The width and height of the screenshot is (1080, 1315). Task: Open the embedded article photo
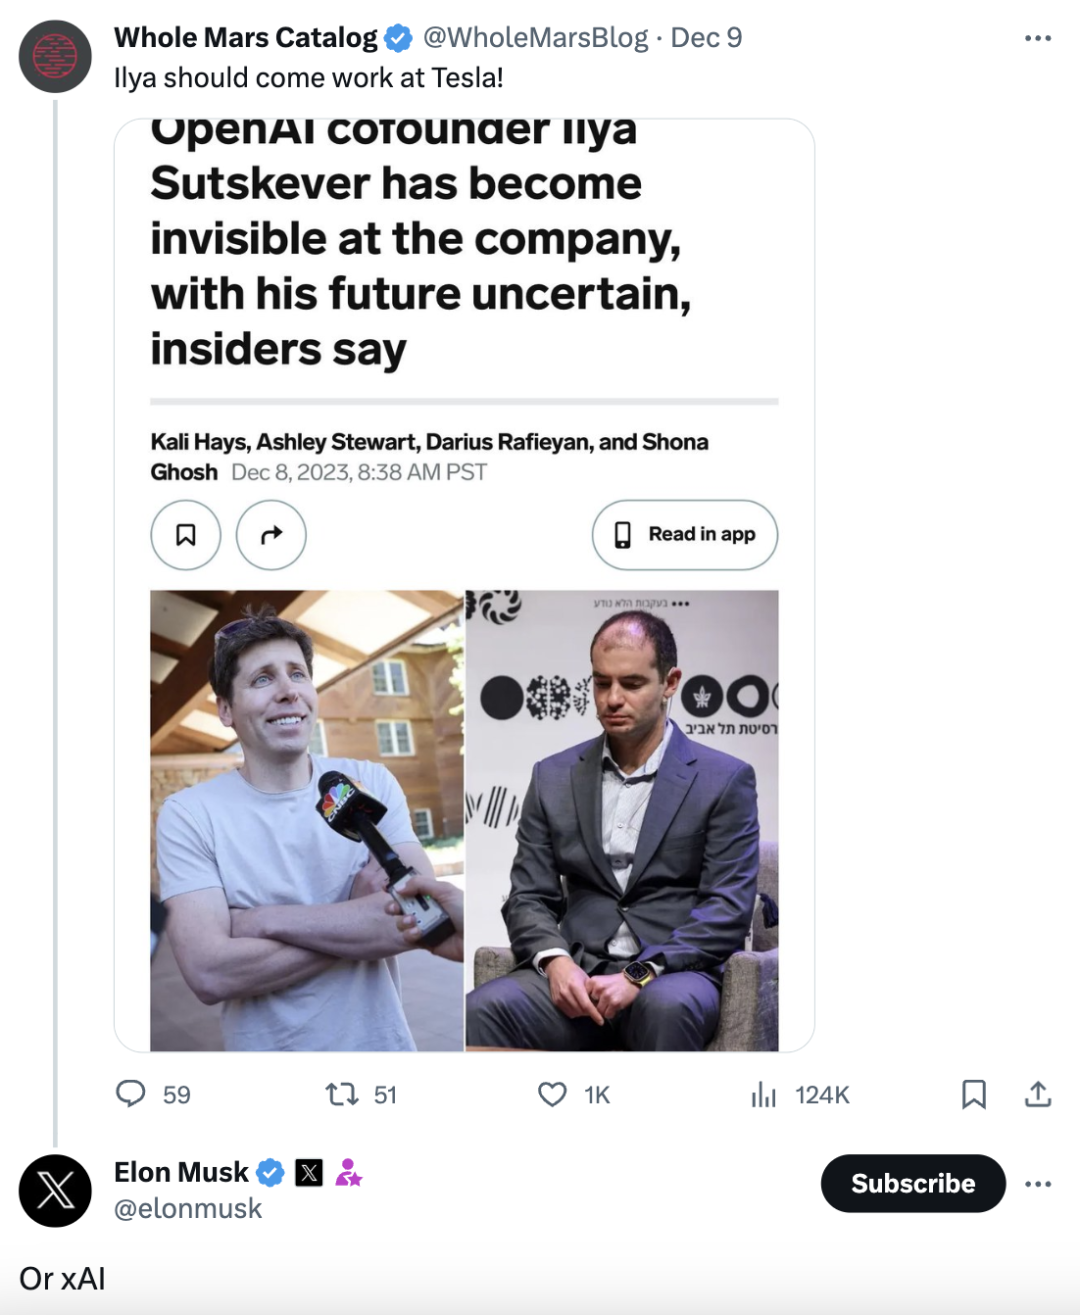tap(464, 820)
